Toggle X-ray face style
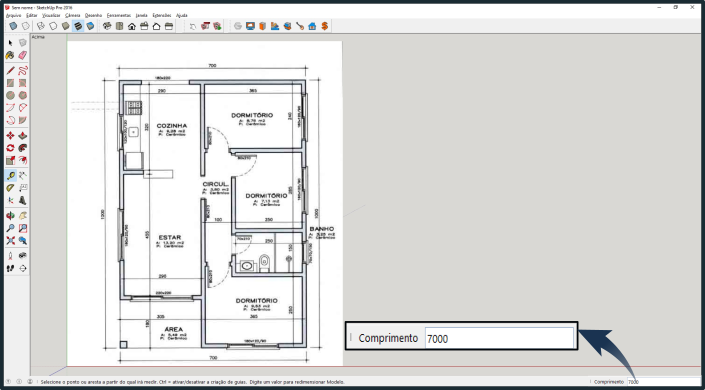This screenshot has width=705, height=390. 13,26
